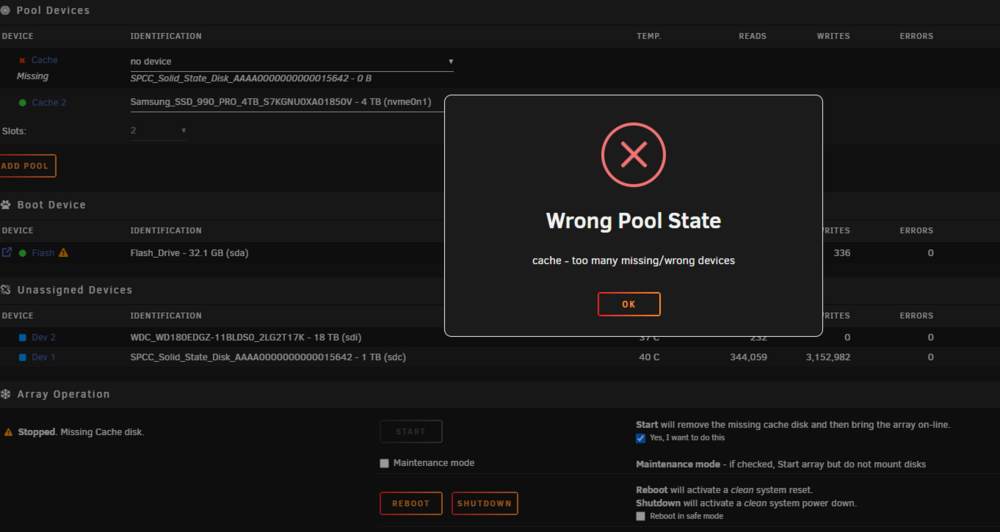
Task: Open the Slots count dropdown
Action: [158, 131]
